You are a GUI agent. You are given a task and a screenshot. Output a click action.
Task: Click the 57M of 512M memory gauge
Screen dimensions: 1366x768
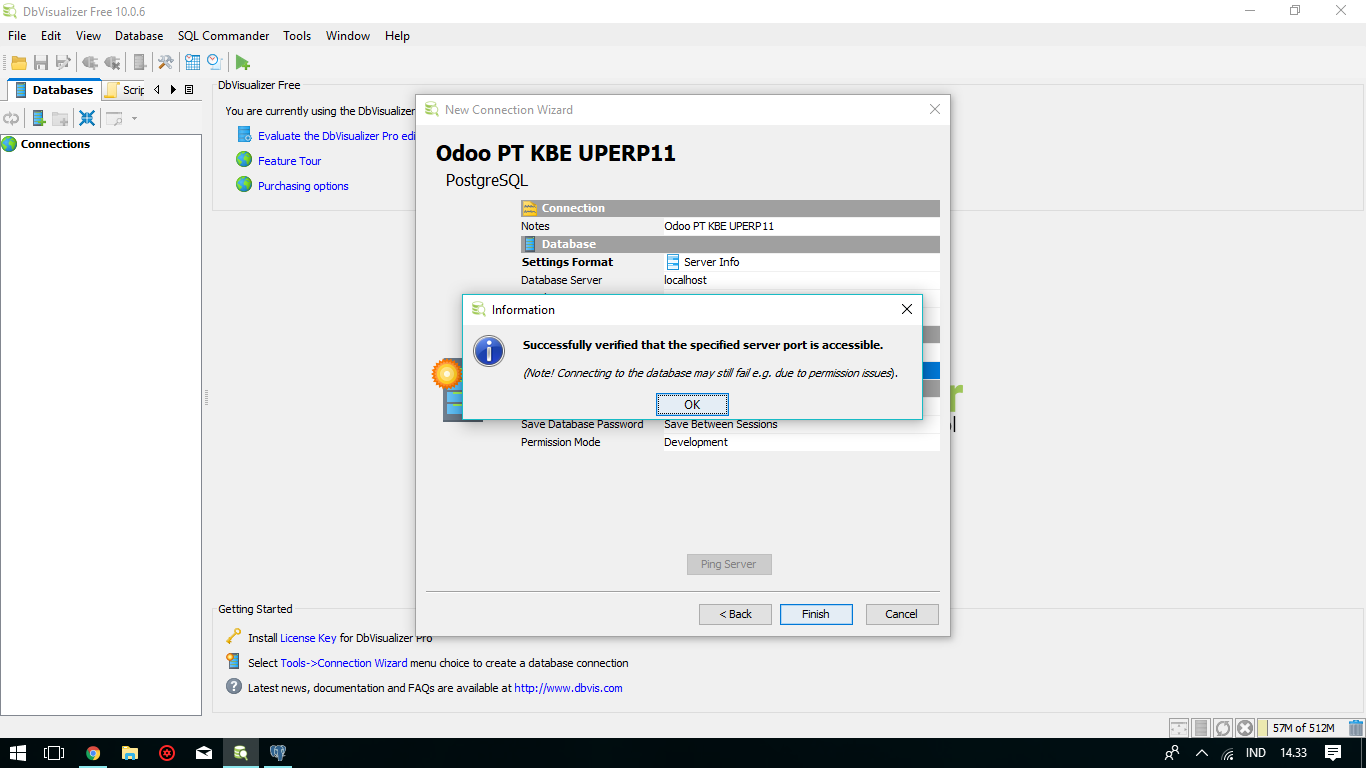[x=1301, y=728]
